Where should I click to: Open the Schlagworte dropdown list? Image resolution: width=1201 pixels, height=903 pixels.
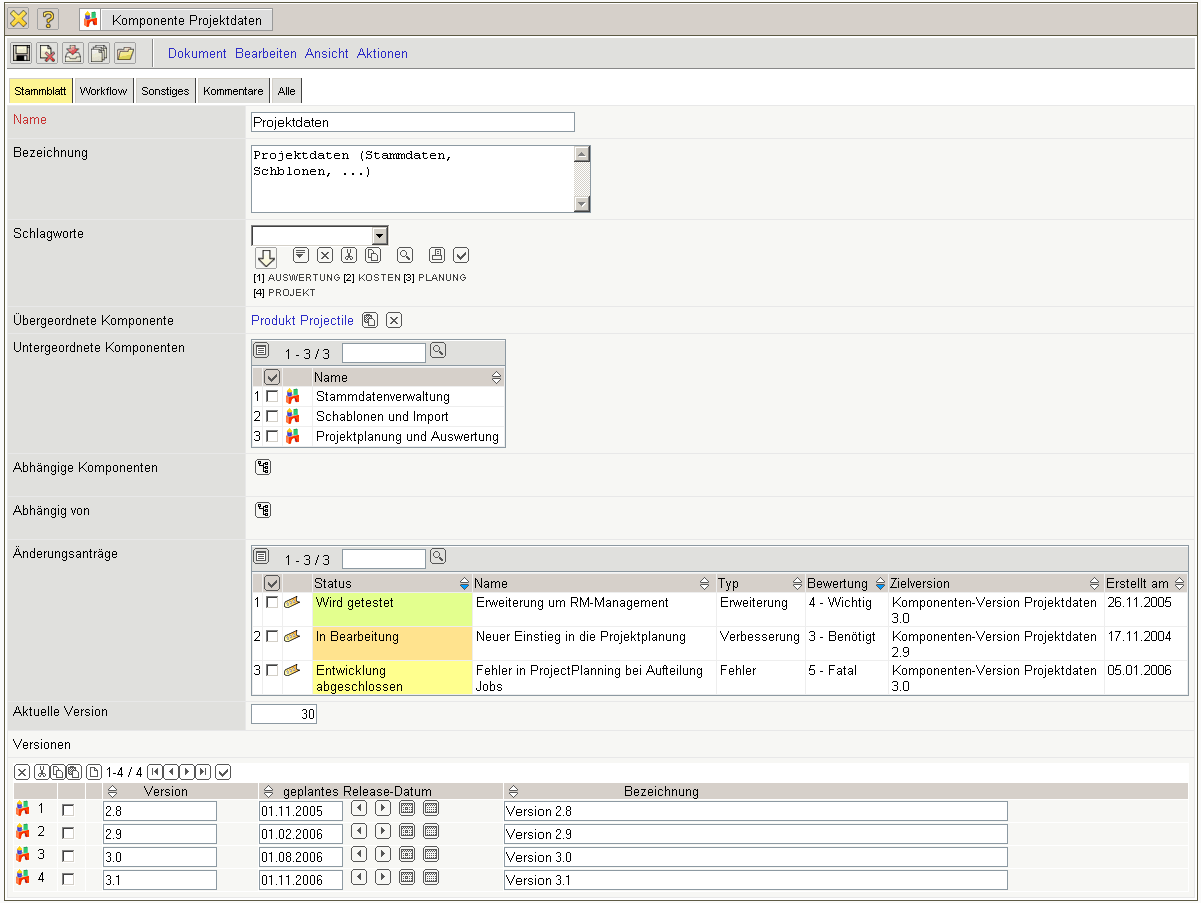tap(379, 235)
